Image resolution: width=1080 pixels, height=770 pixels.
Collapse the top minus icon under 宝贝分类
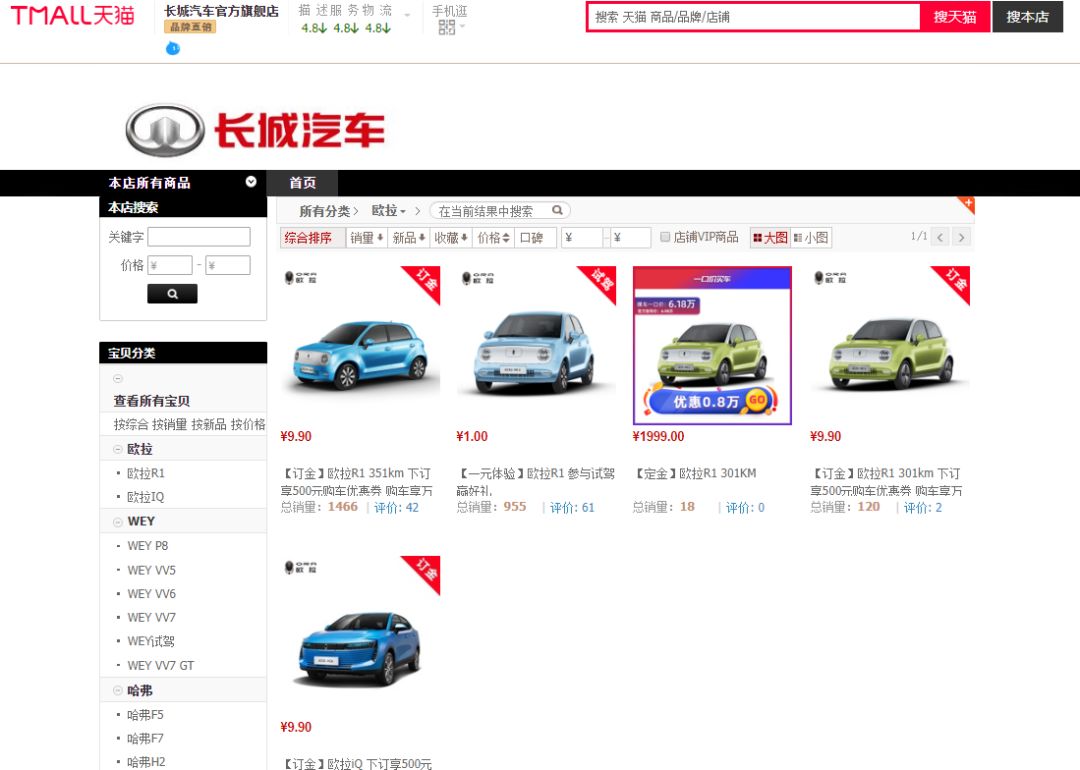(x=118, y=379)
